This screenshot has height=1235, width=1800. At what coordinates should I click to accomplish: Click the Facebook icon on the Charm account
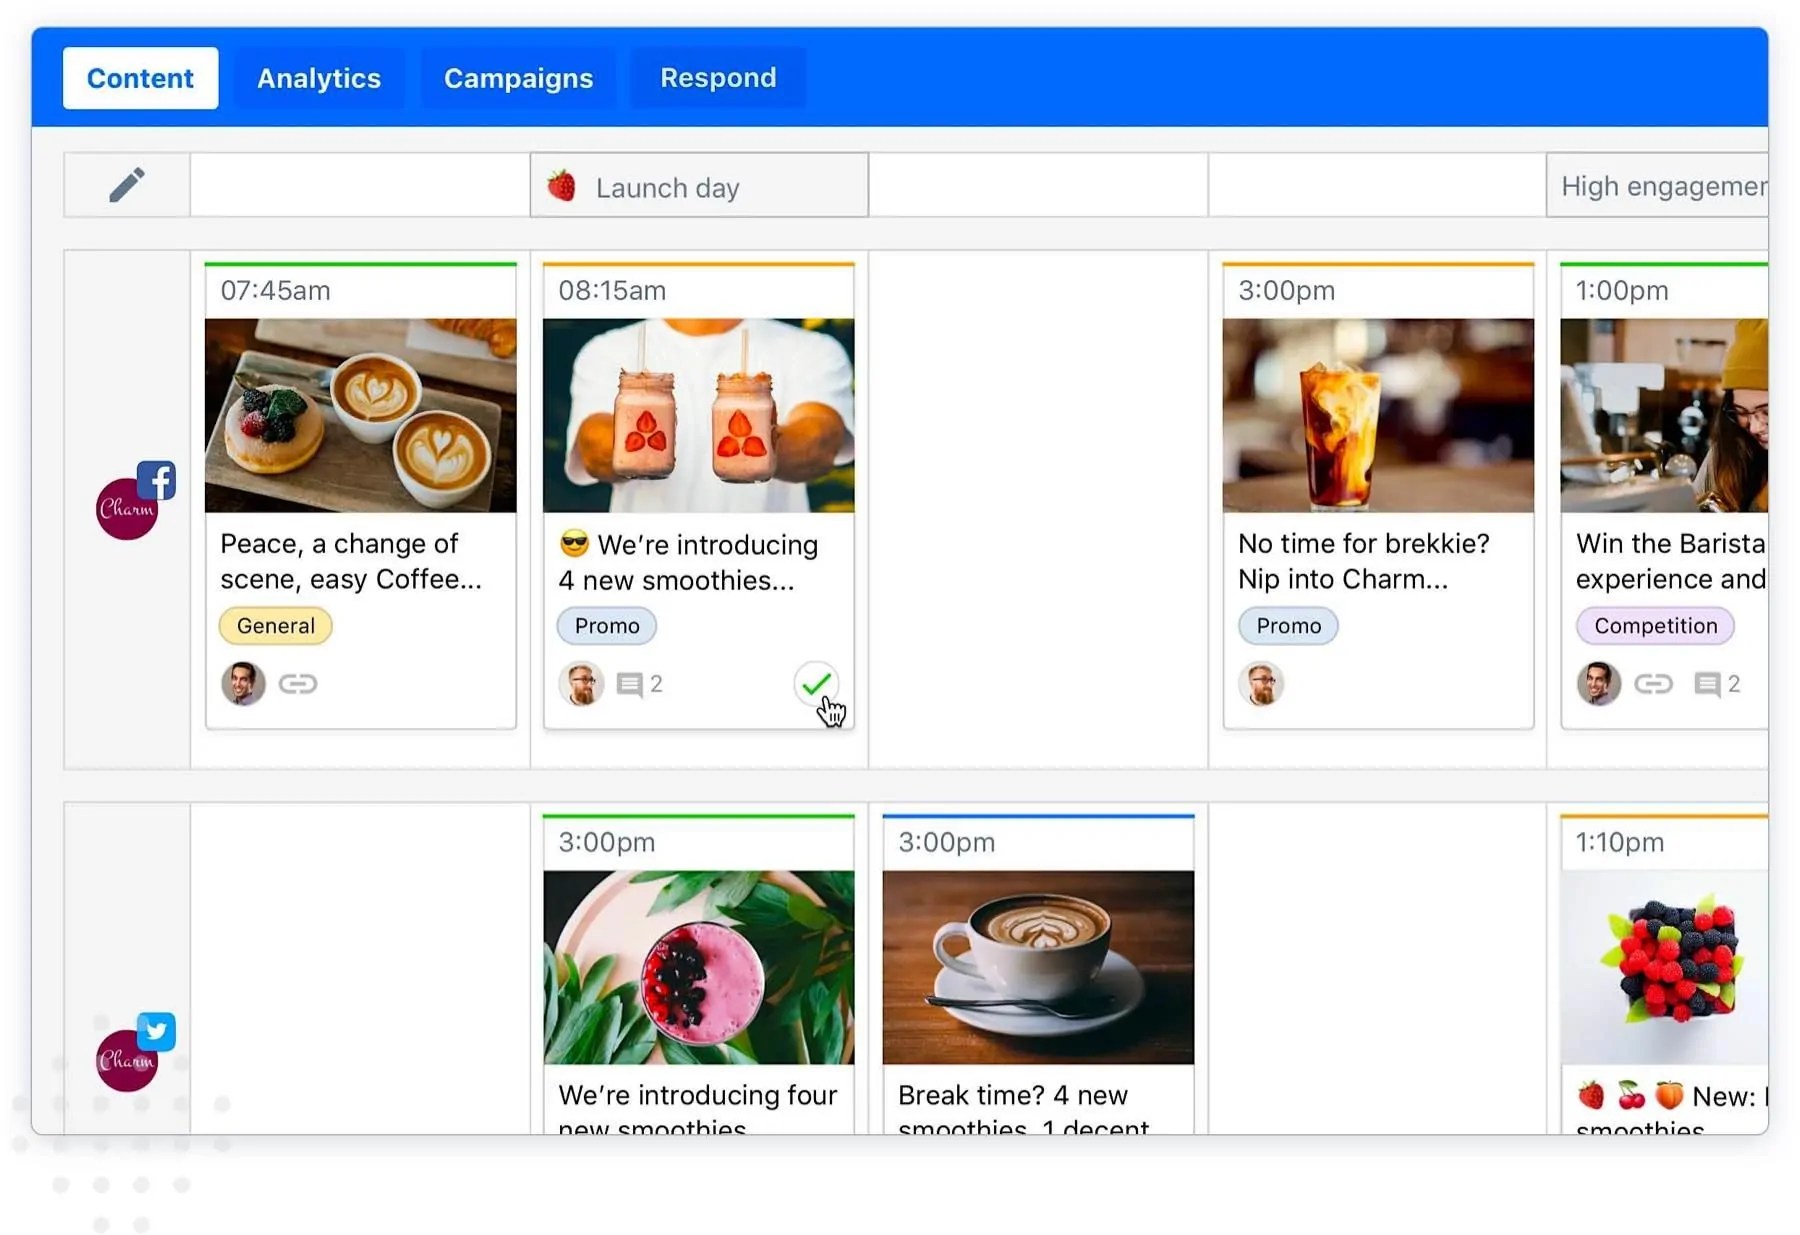coord(157,480)
